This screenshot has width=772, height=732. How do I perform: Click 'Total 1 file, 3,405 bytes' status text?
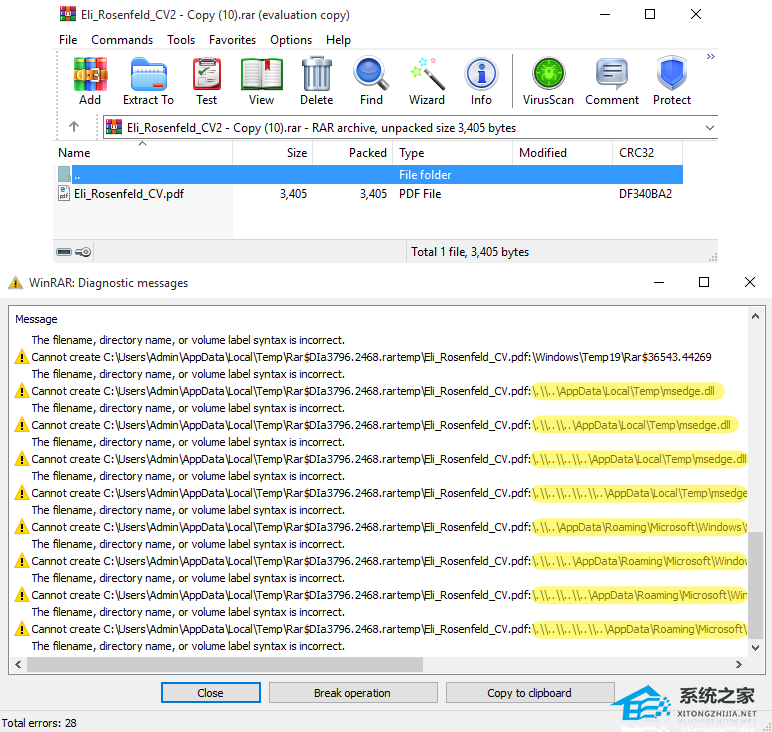[470, 252]
